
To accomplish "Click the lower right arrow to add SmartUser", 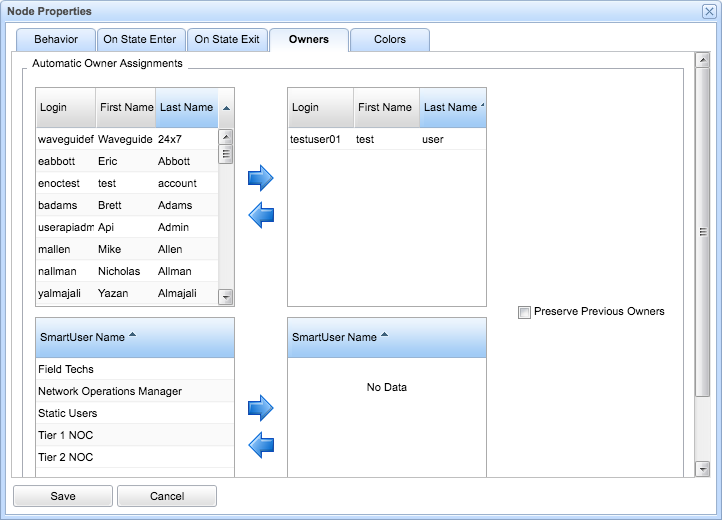I will [260, 407].
